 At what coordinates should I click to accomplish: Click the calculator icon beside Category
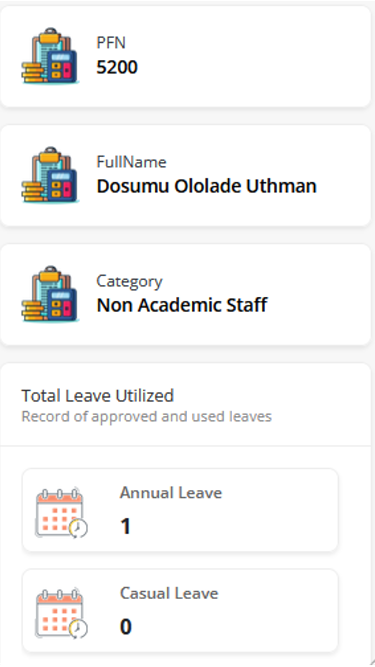pyautogui.click(x=50, y=294)
